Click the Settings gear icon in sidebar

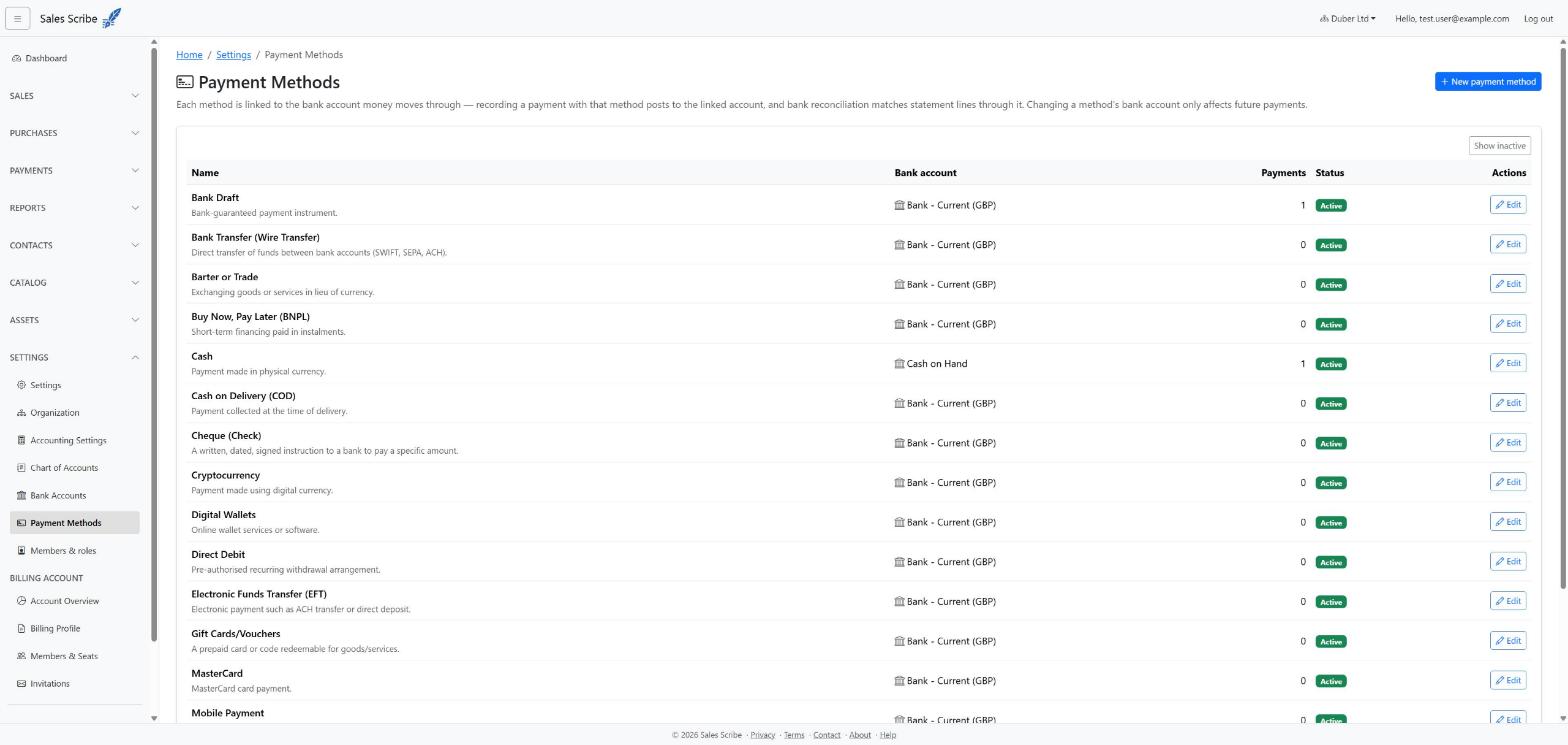21,385
